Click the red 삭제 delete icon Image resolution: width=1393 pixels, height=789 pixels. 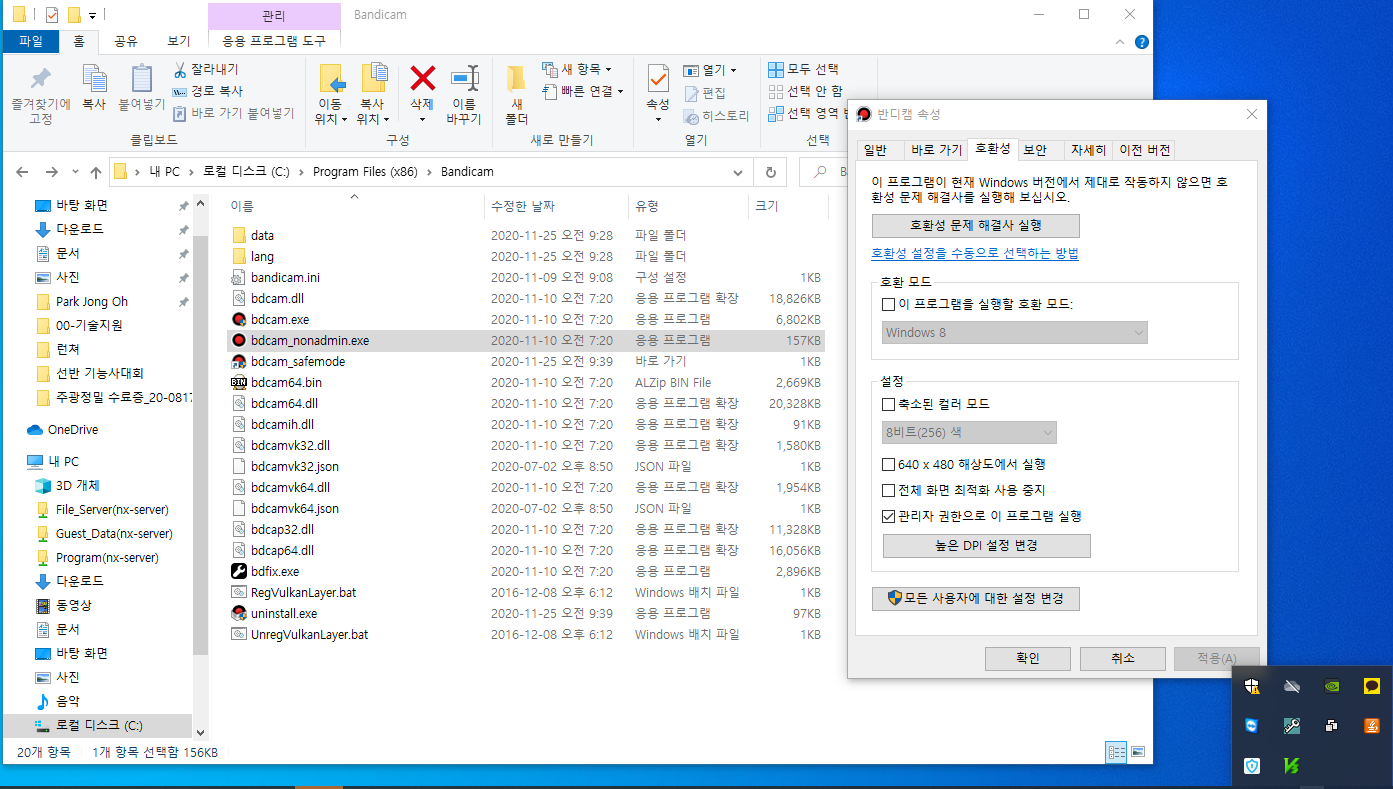tap(423, 79)
